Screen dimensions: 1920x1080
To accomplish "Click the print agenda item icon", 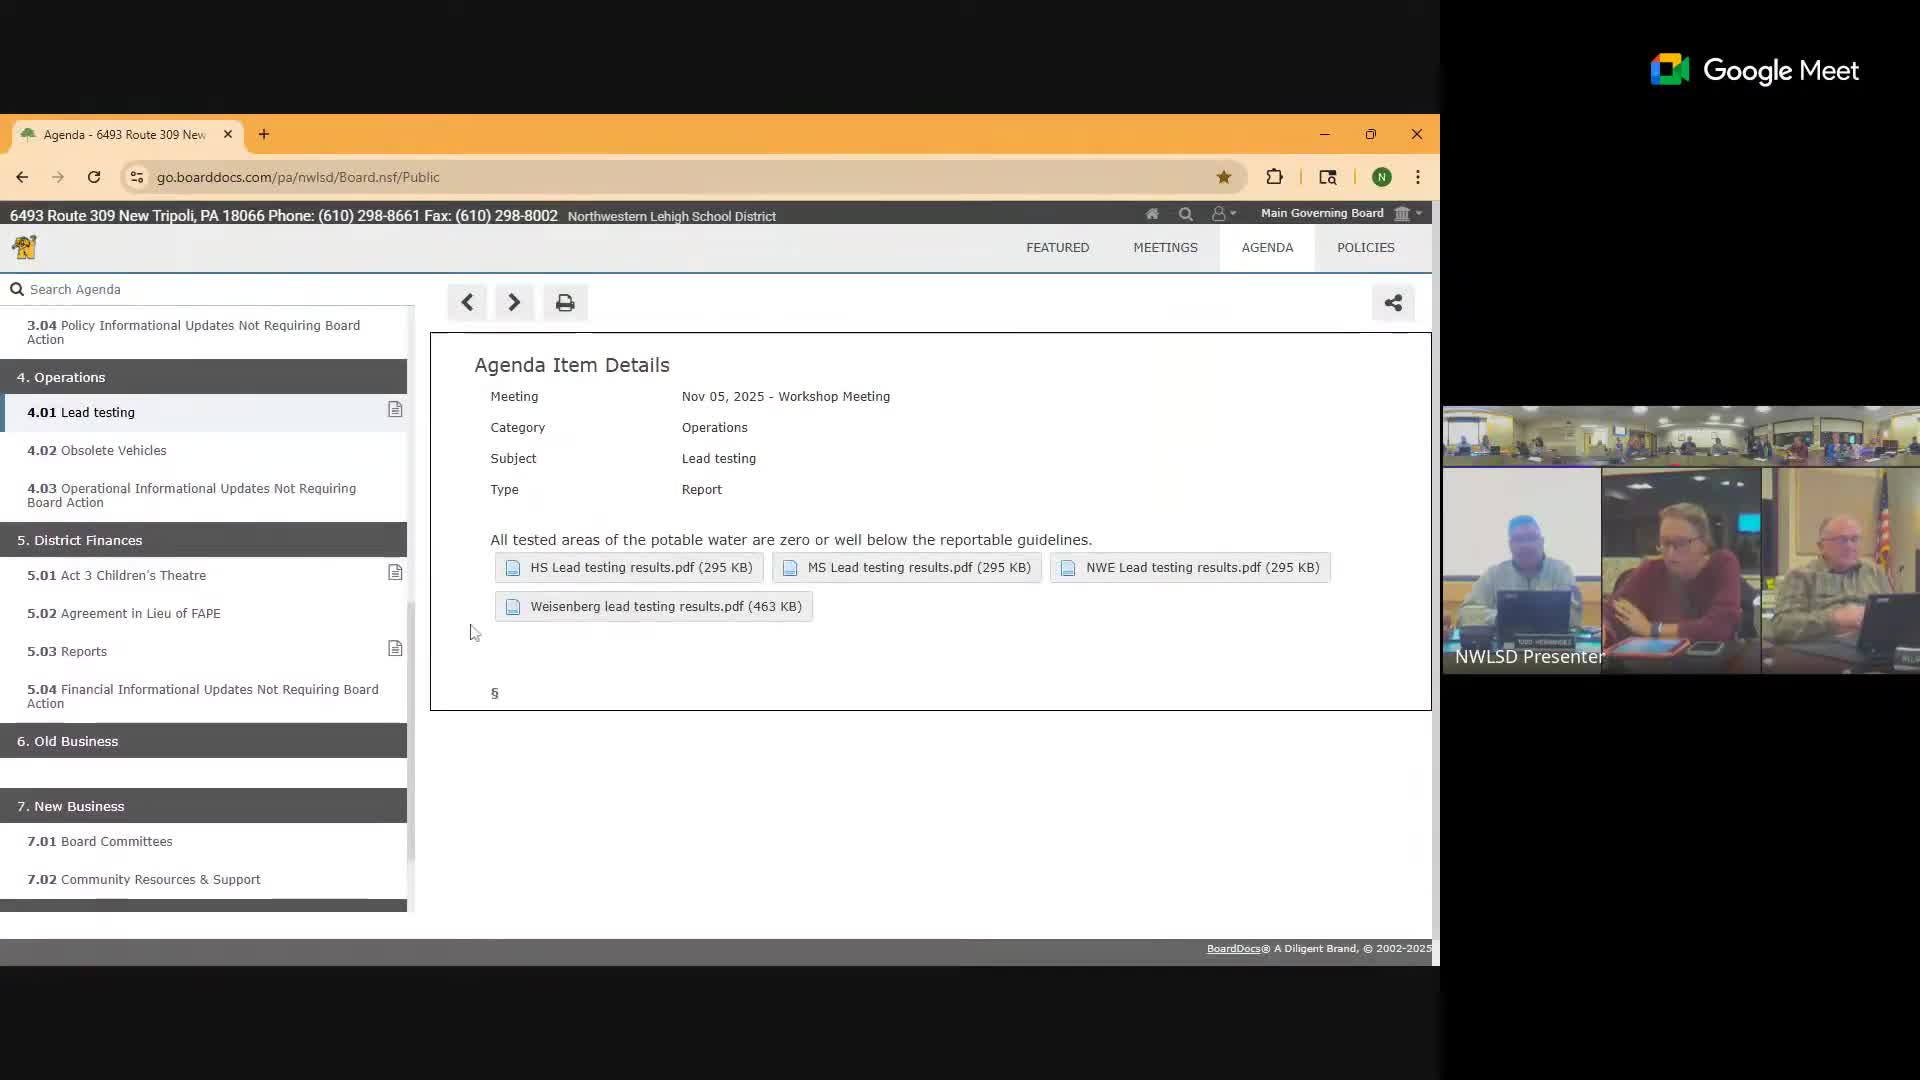I will (565, 303).
